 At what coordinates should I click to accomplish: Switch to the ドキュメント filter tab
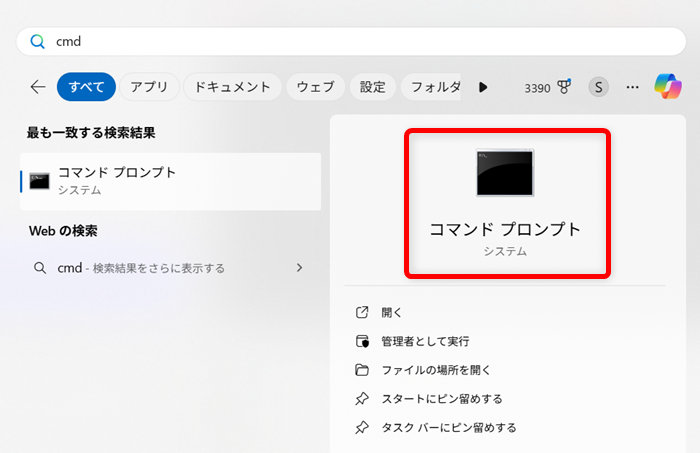[x=233, y=87]
